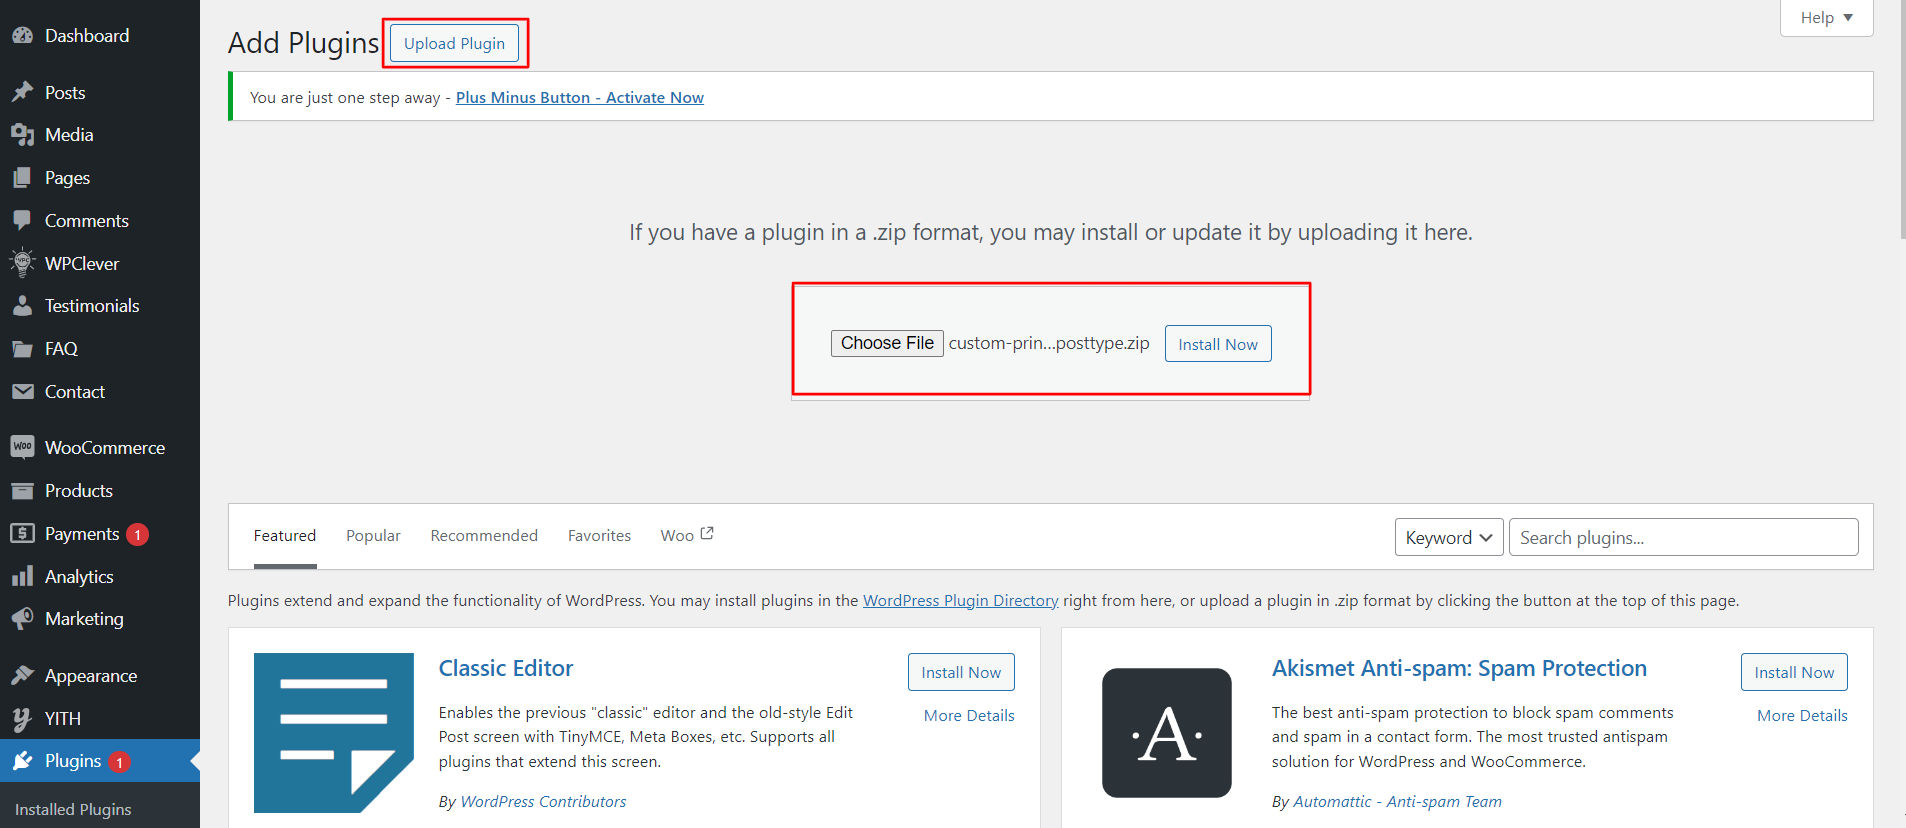Open Automattic - Anti-spam Team author link
This screenshot has width=1906, height=828.
(x=1397, y=801)
